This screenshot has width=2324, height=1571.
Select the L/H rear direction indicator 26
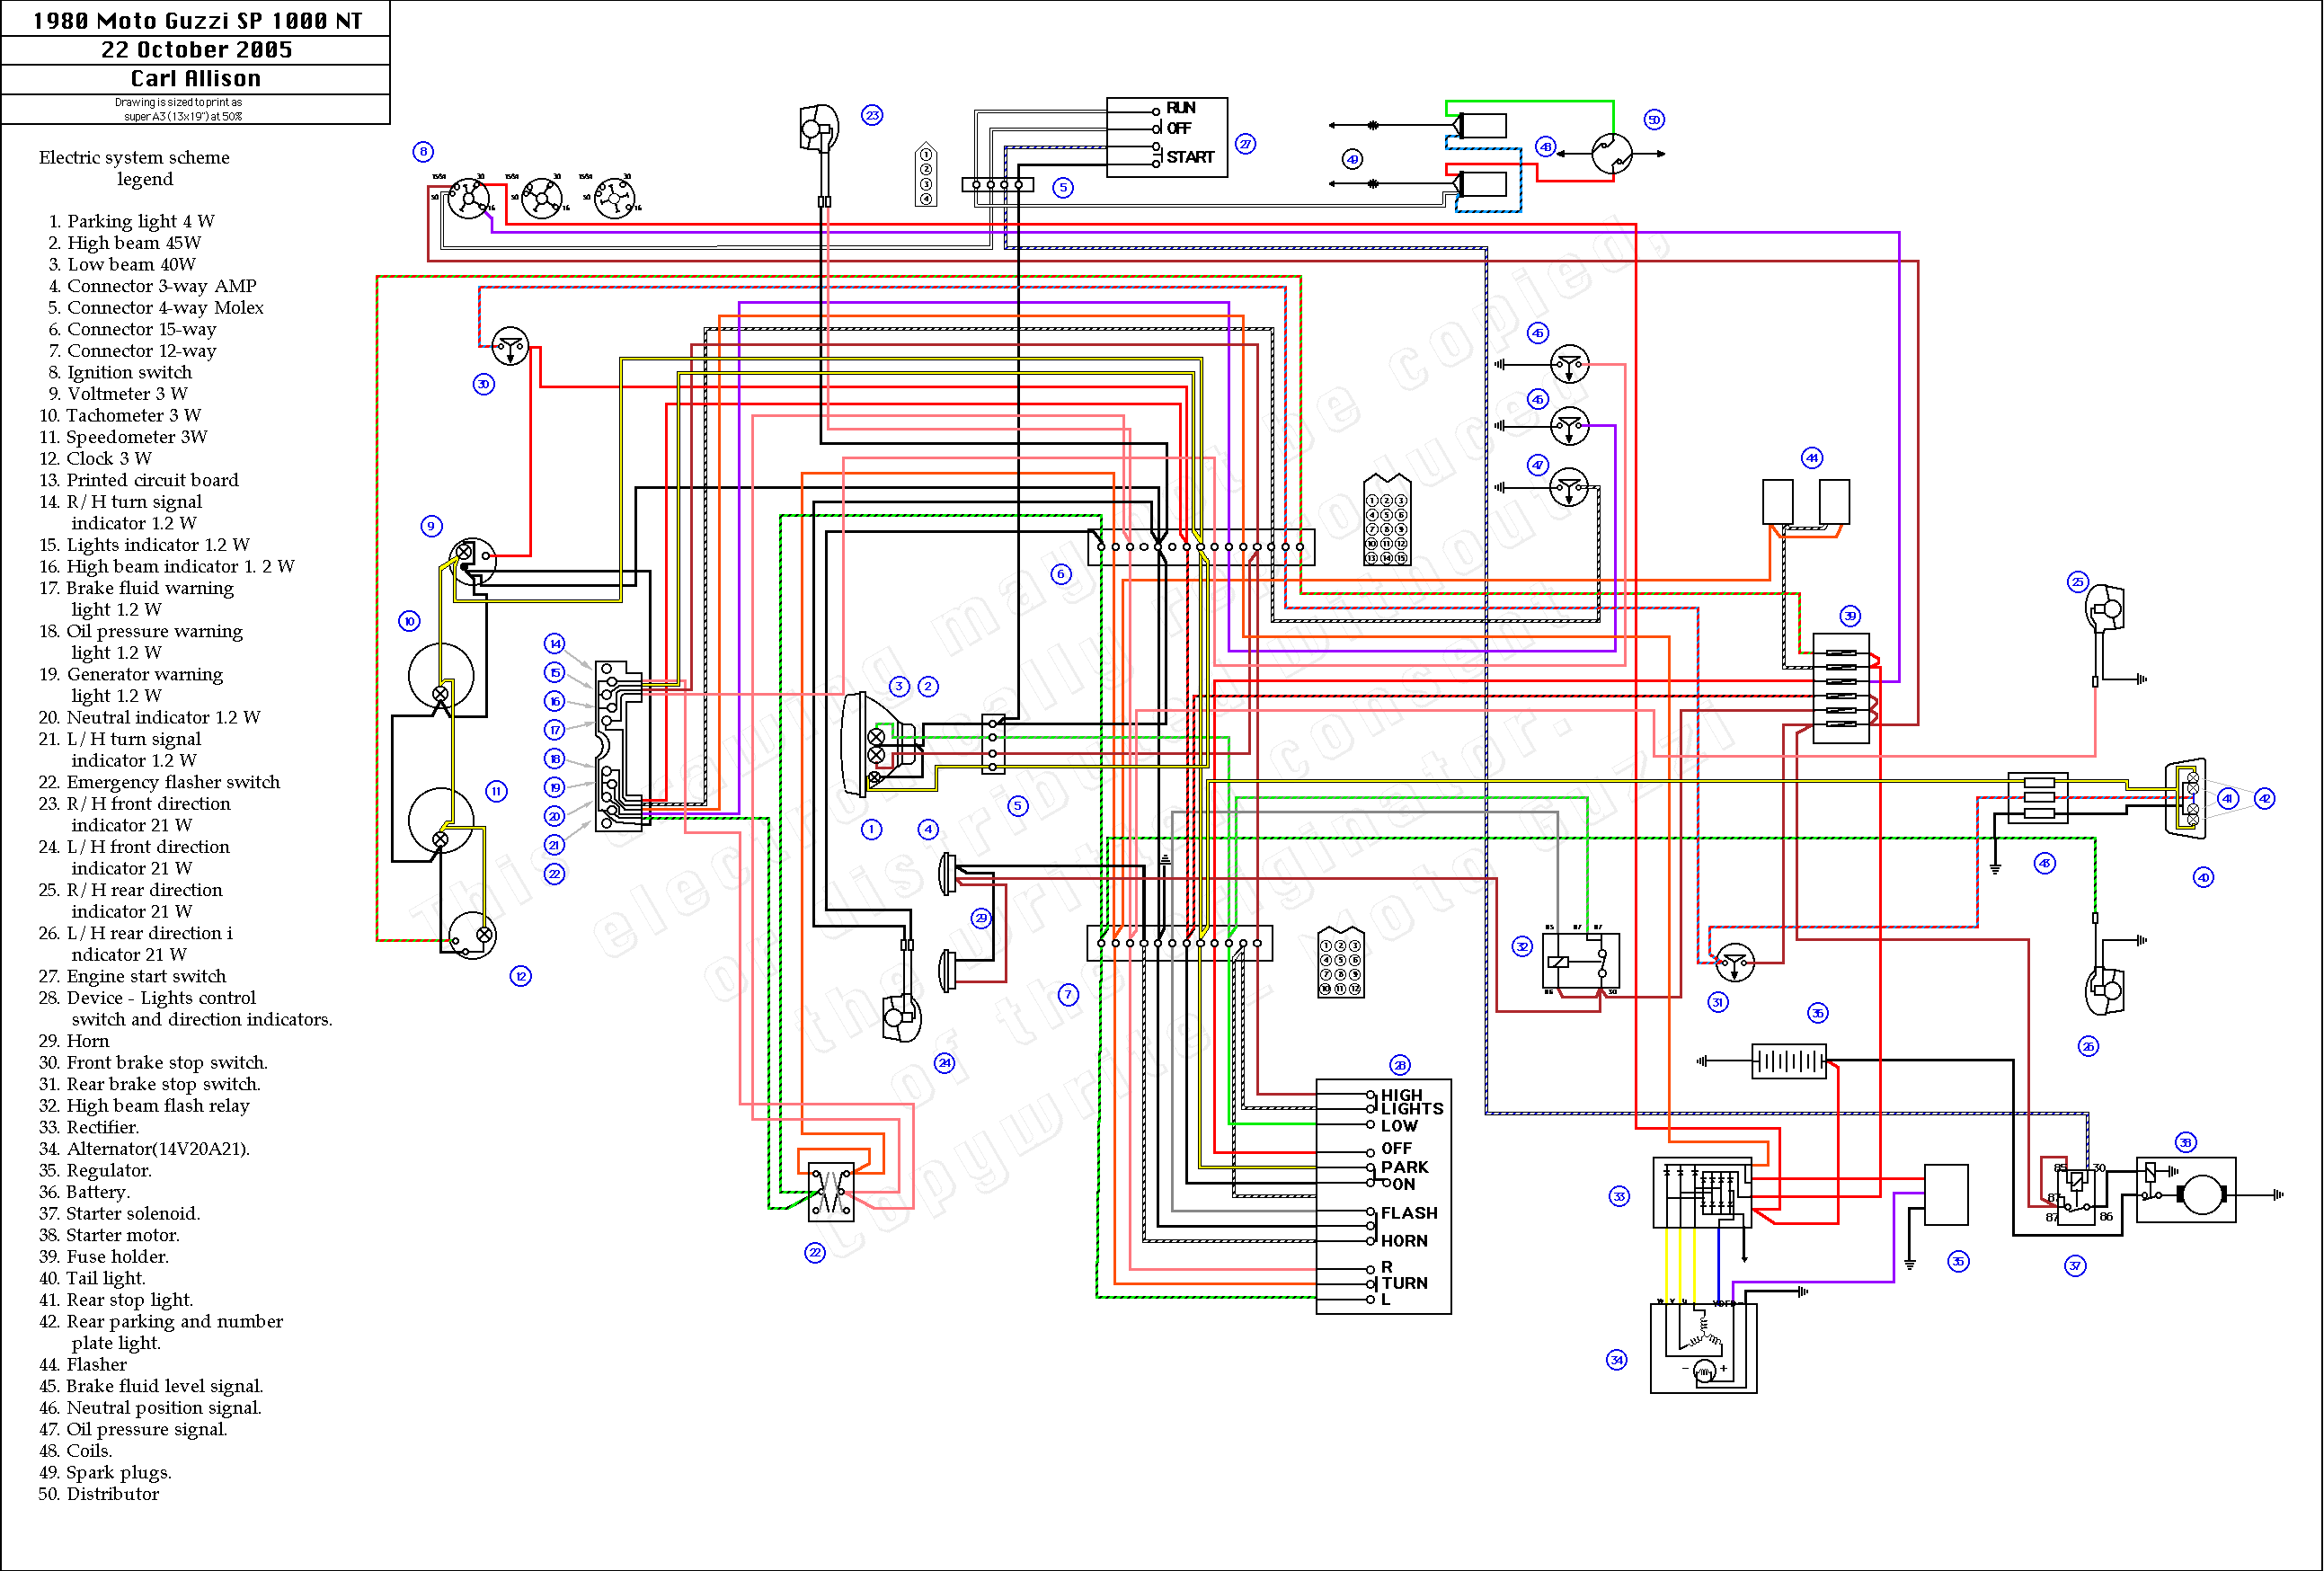point(2104,990)
